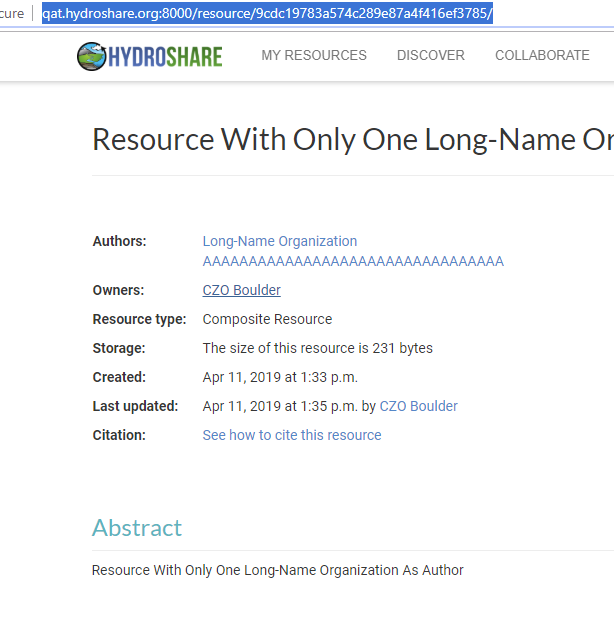
Task: Click the HydroShare globe logo icon
Action: (92, 56)
